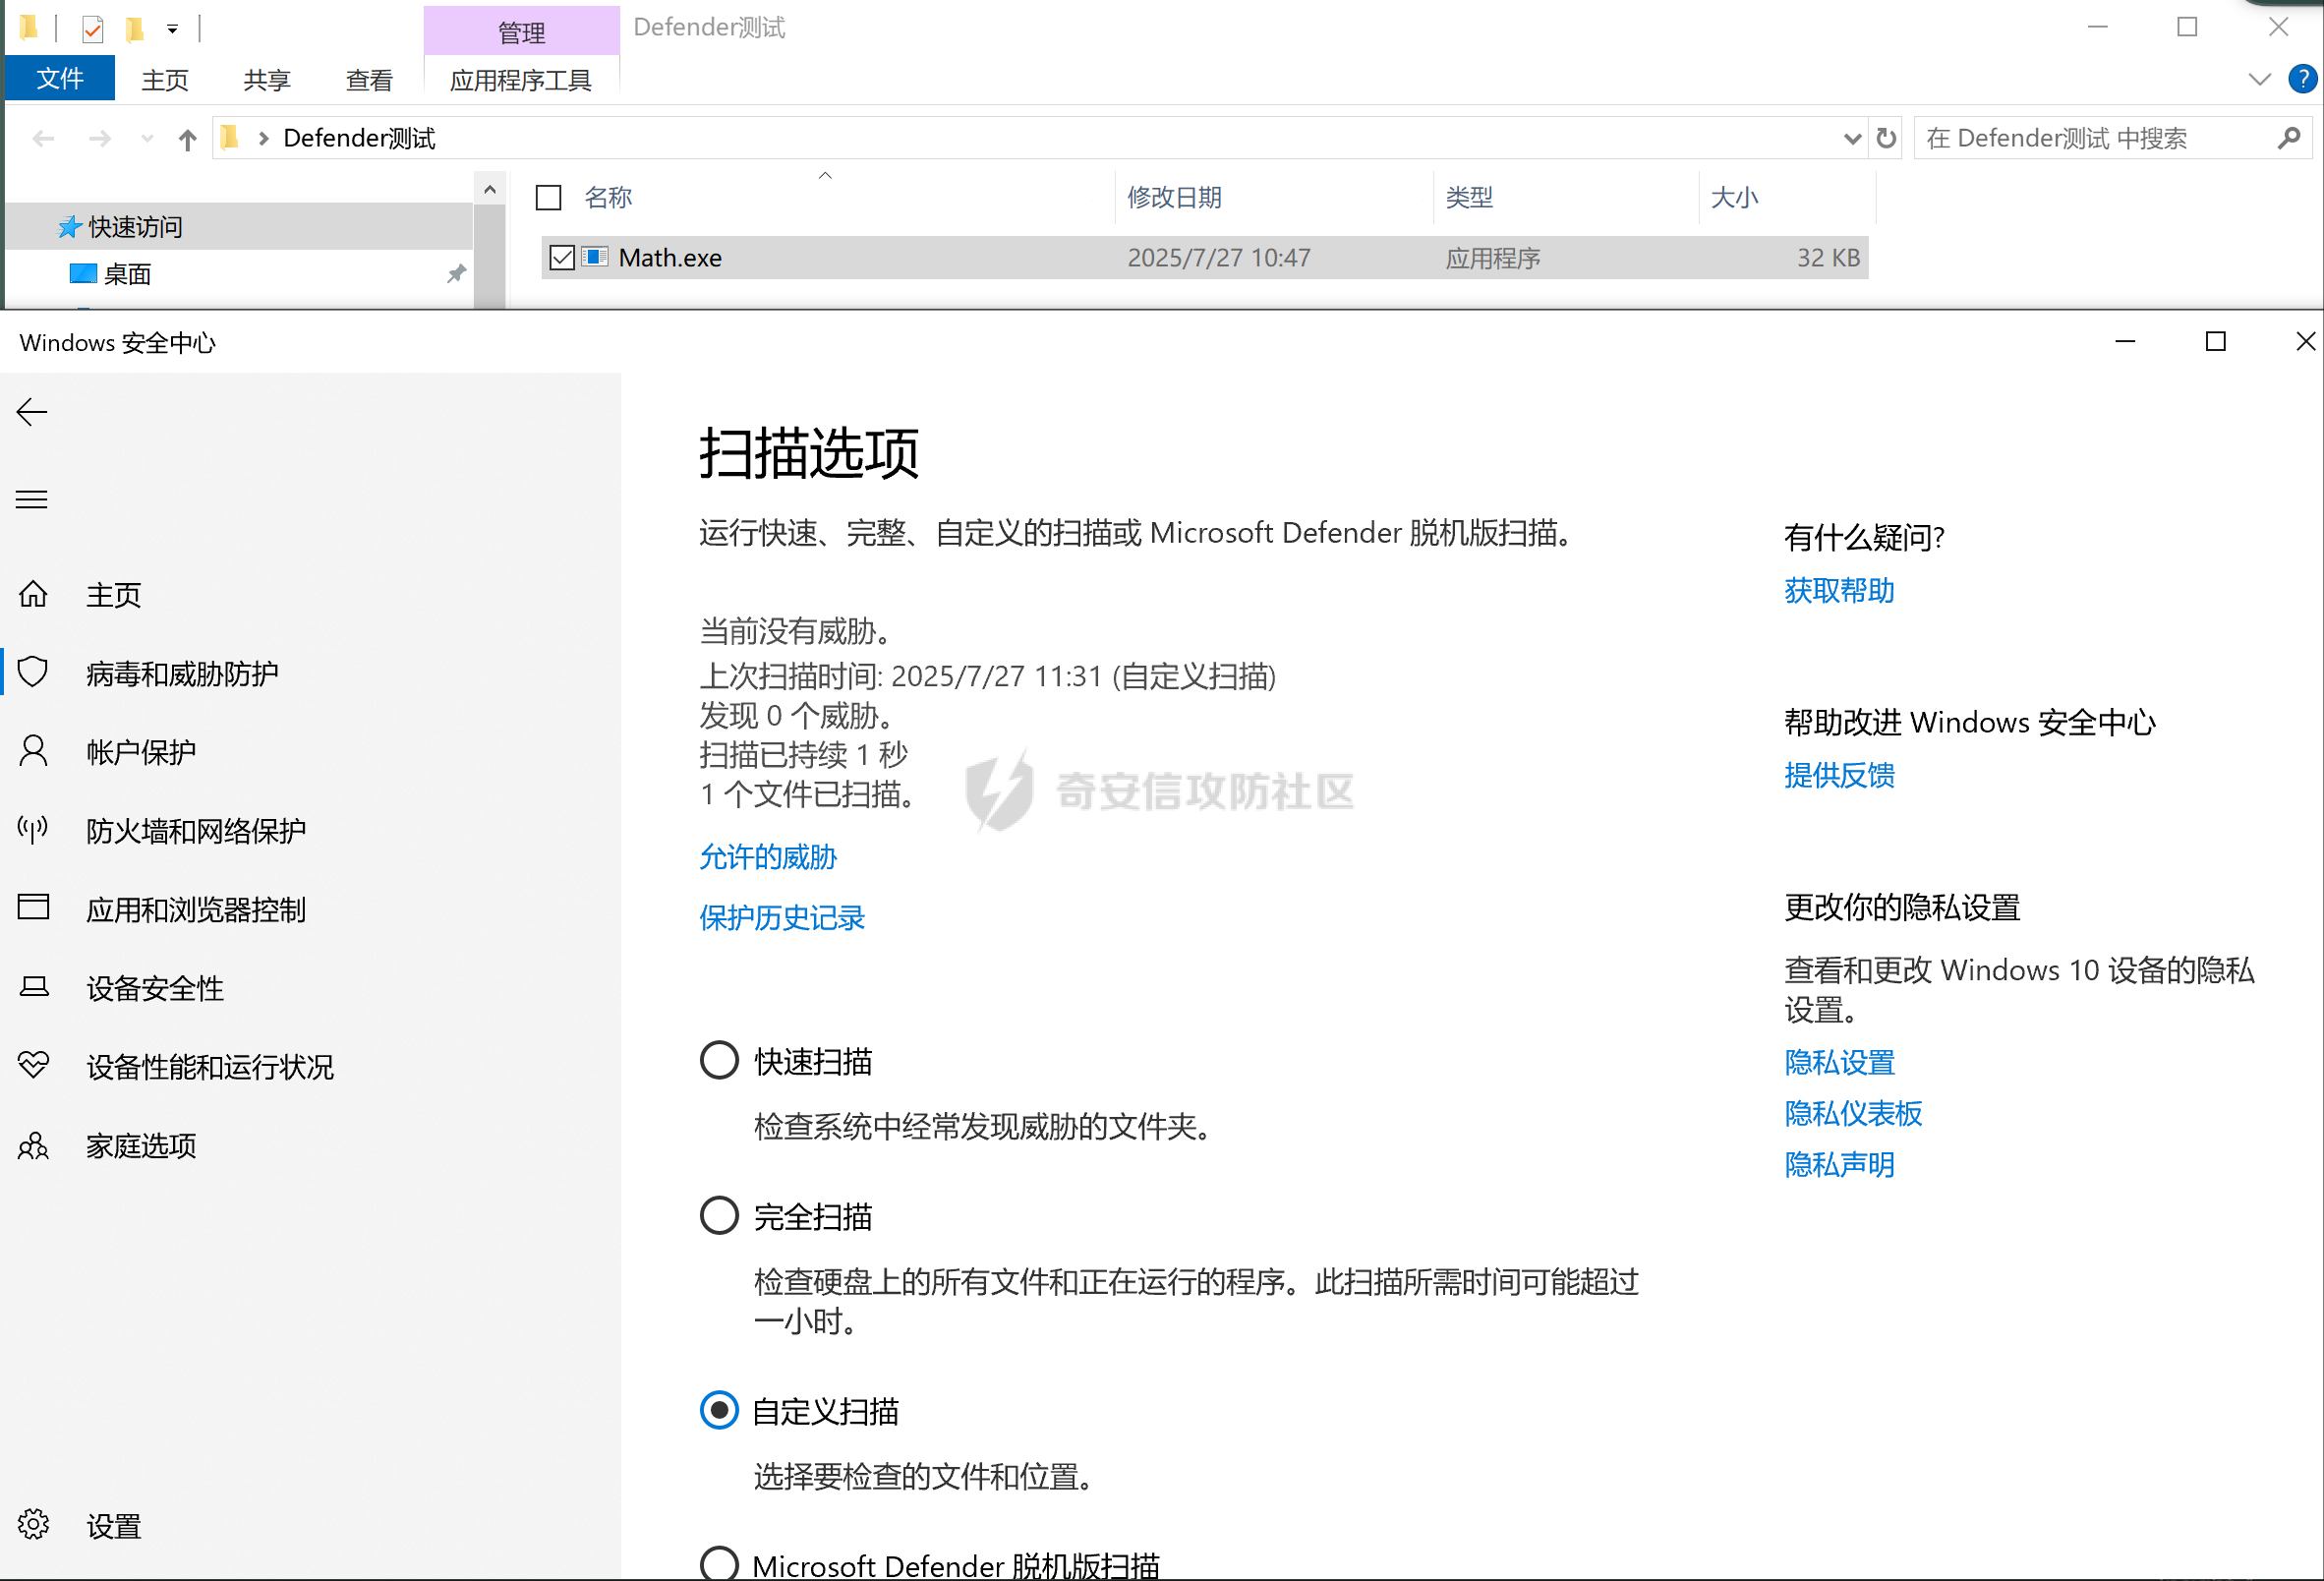This screenshot has height=1581, width=2324.
Task: Refresh the Defender测试 folder view
Action: point(1886,138)
